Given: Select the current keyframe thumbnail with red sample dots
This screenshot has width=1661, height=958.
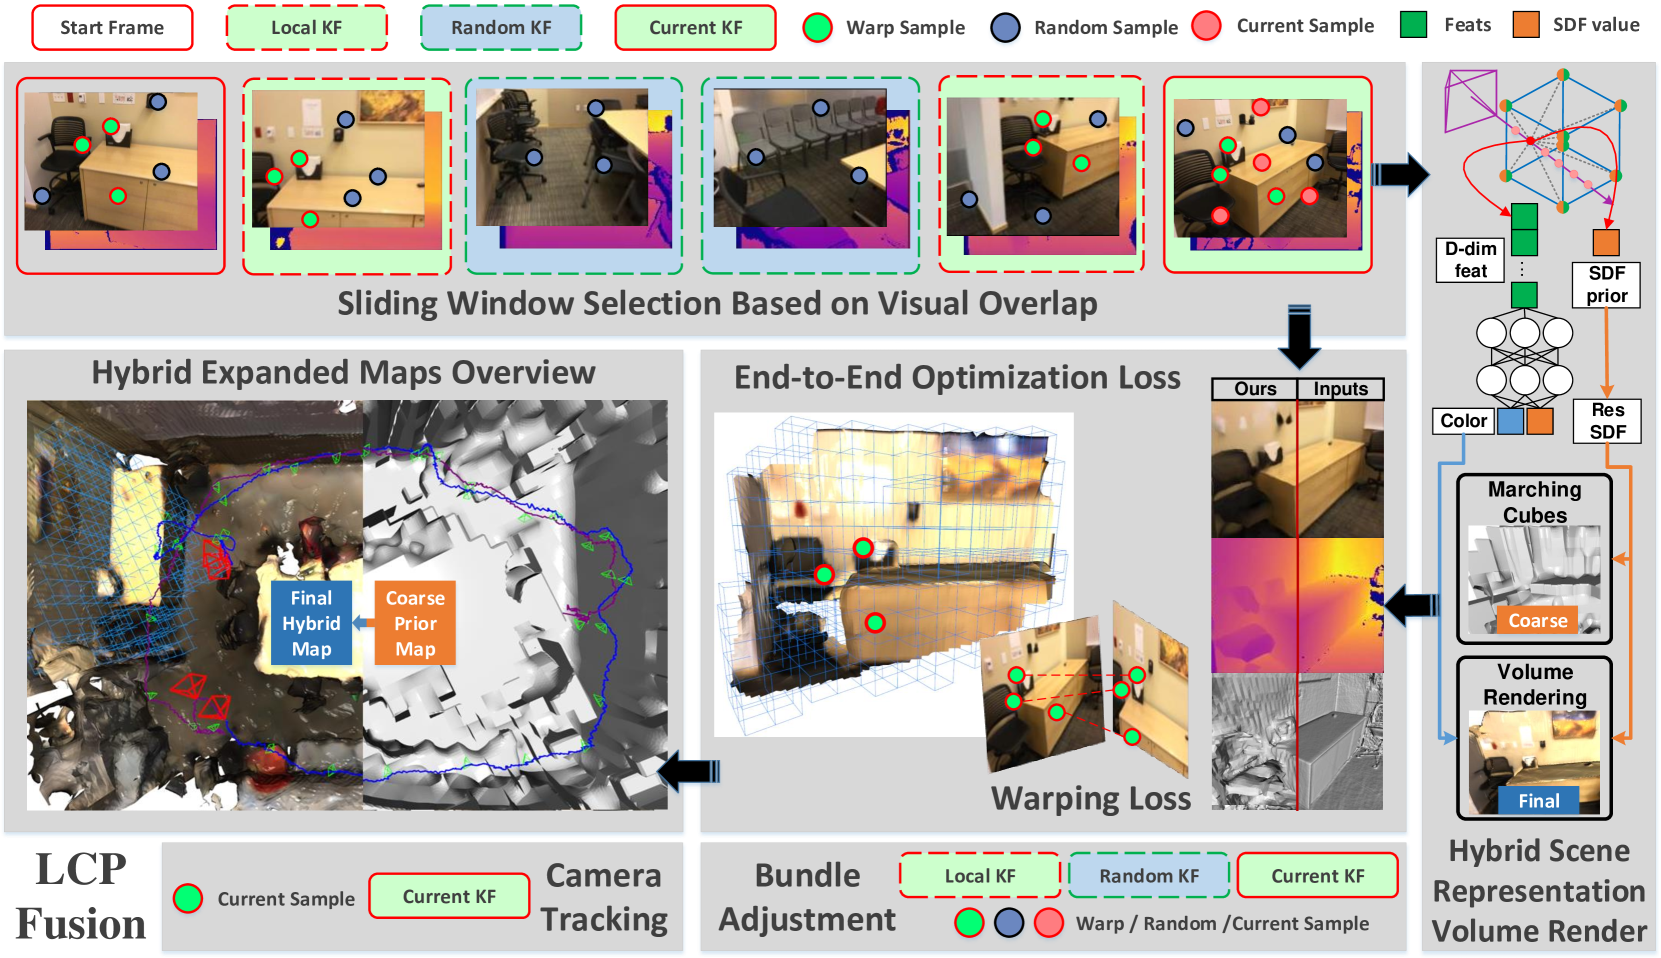Looking at the screenshot, I should [1268, 175].
